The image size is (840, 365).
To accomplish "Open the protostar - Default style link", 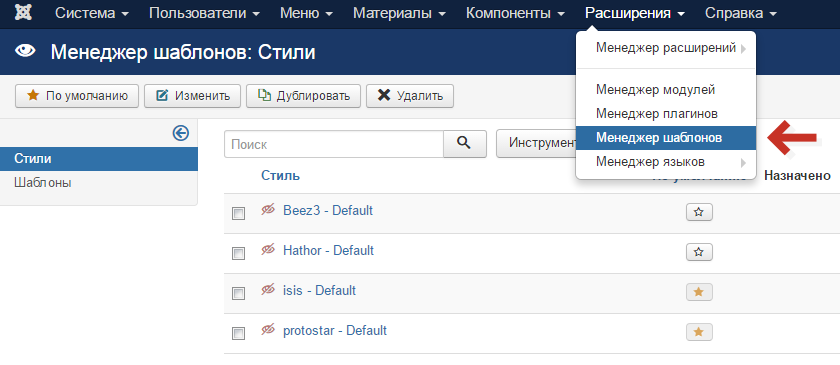I will [x=335, y=330].
